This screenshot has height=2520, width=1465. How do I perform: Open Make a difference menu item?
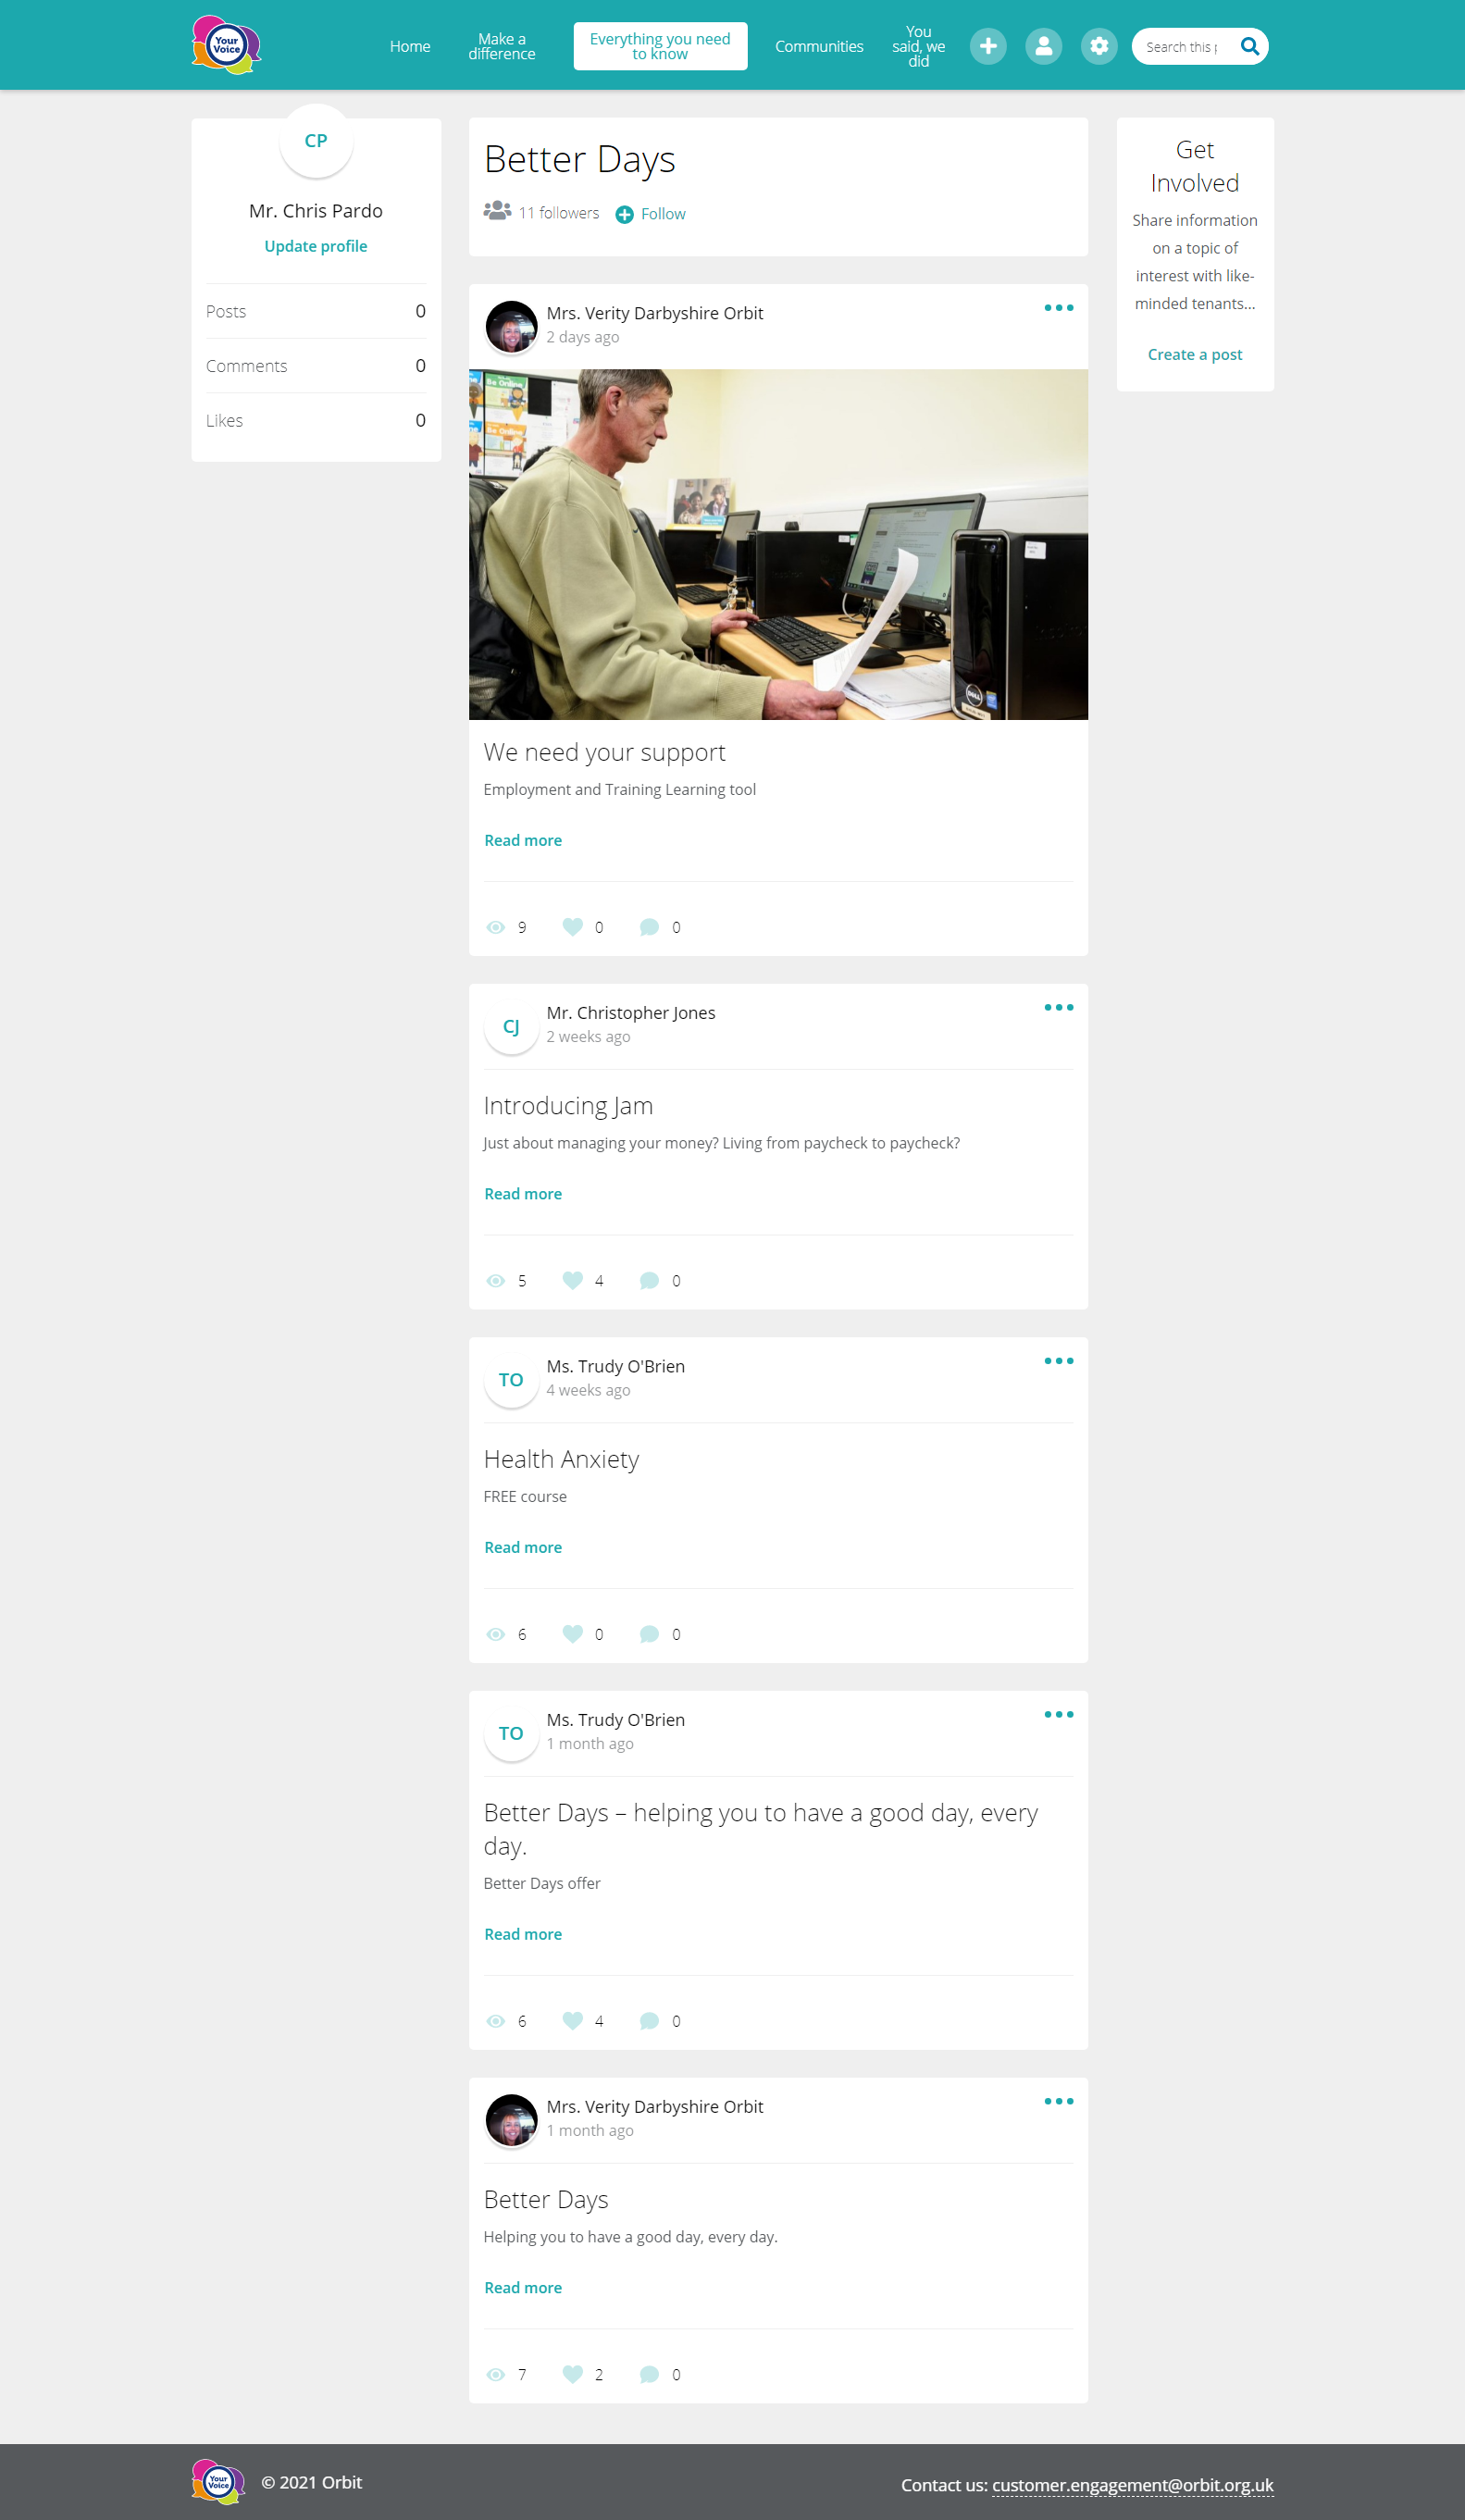click(x=502, y=46)
